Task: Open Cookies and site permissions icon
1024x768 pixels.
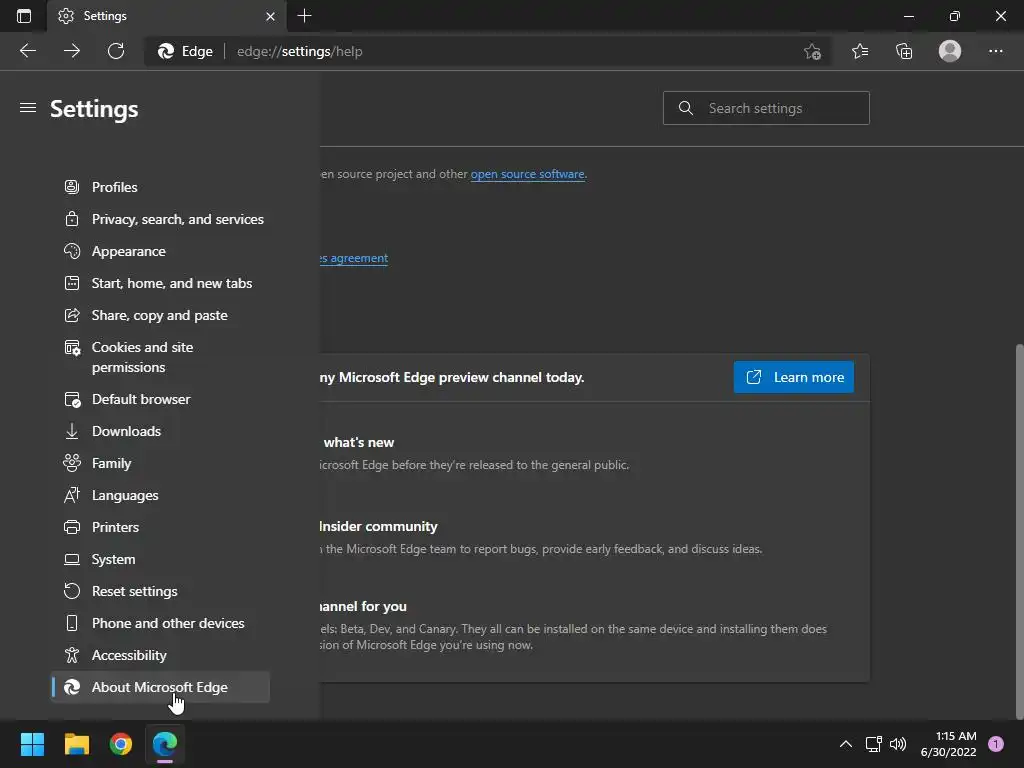Action: [72, 347]
